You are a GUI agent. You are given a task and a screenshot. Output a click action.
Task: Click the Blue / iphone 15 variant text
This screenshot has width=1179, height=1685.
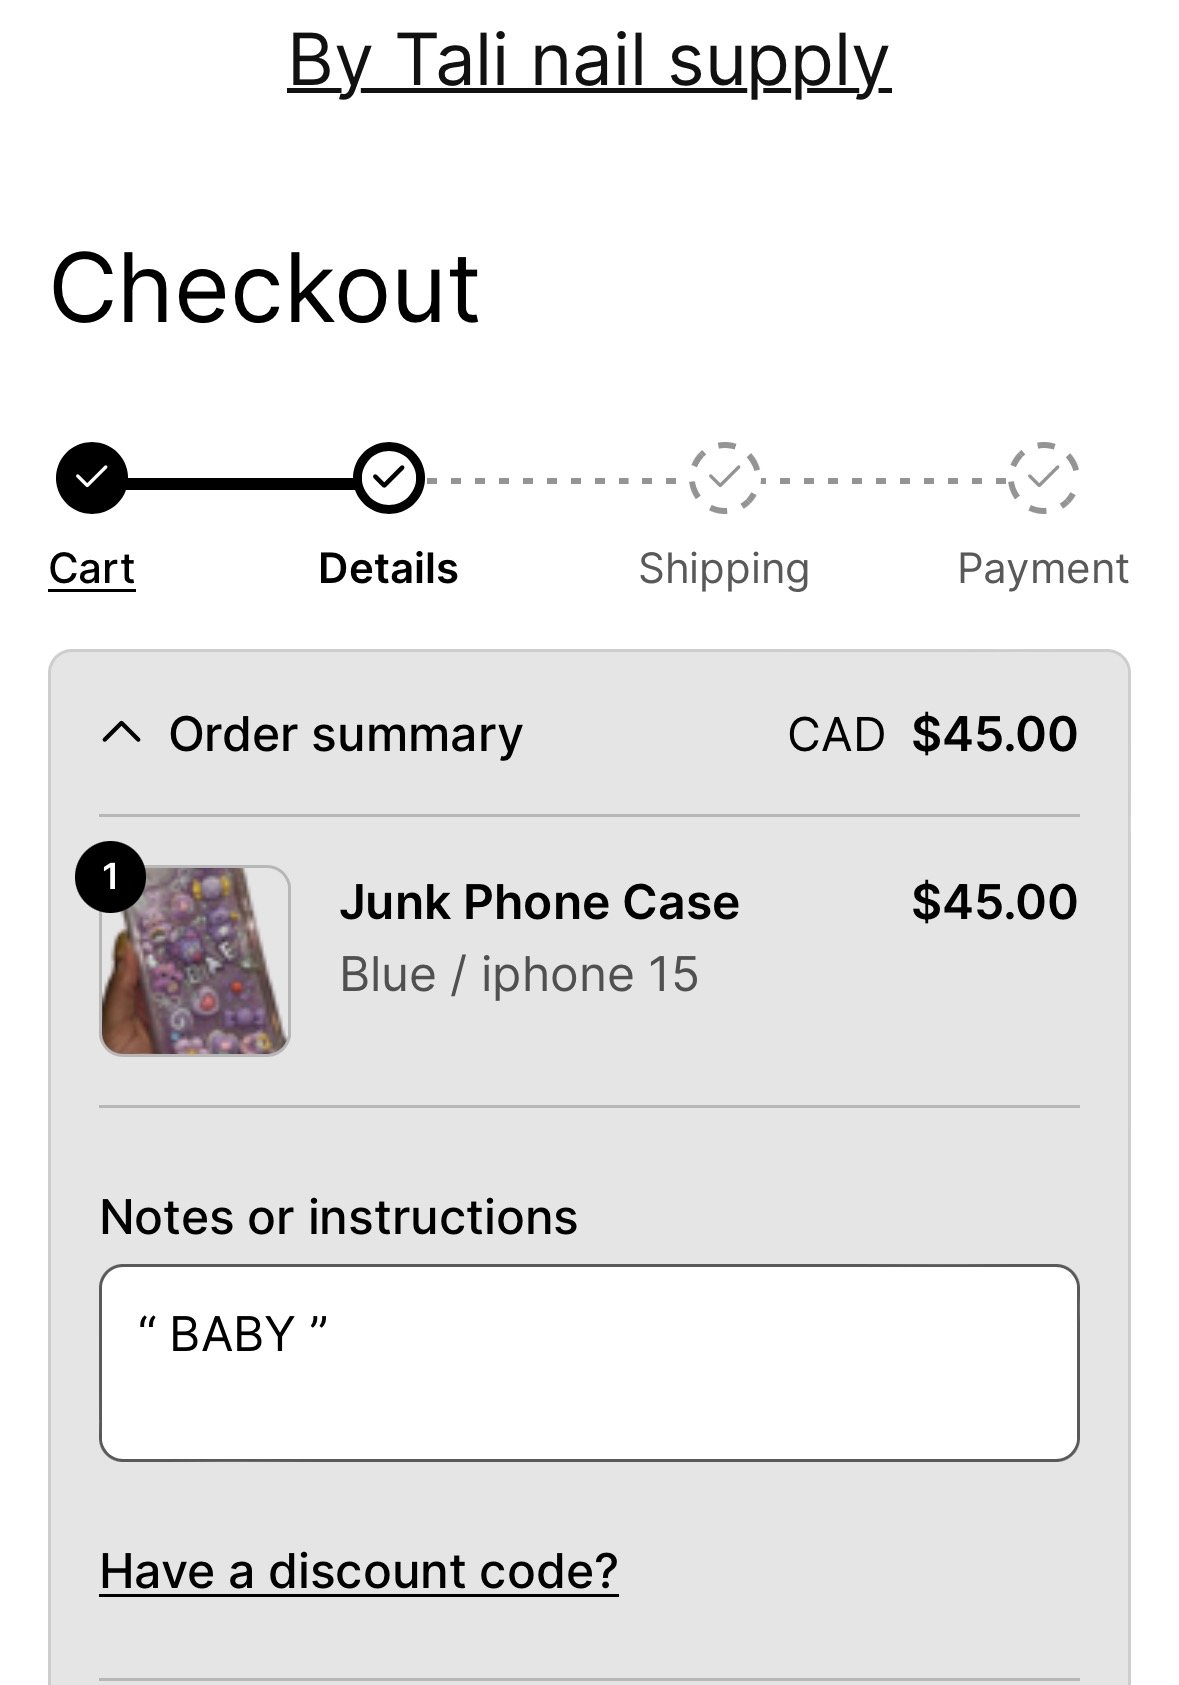coord(519,975)
